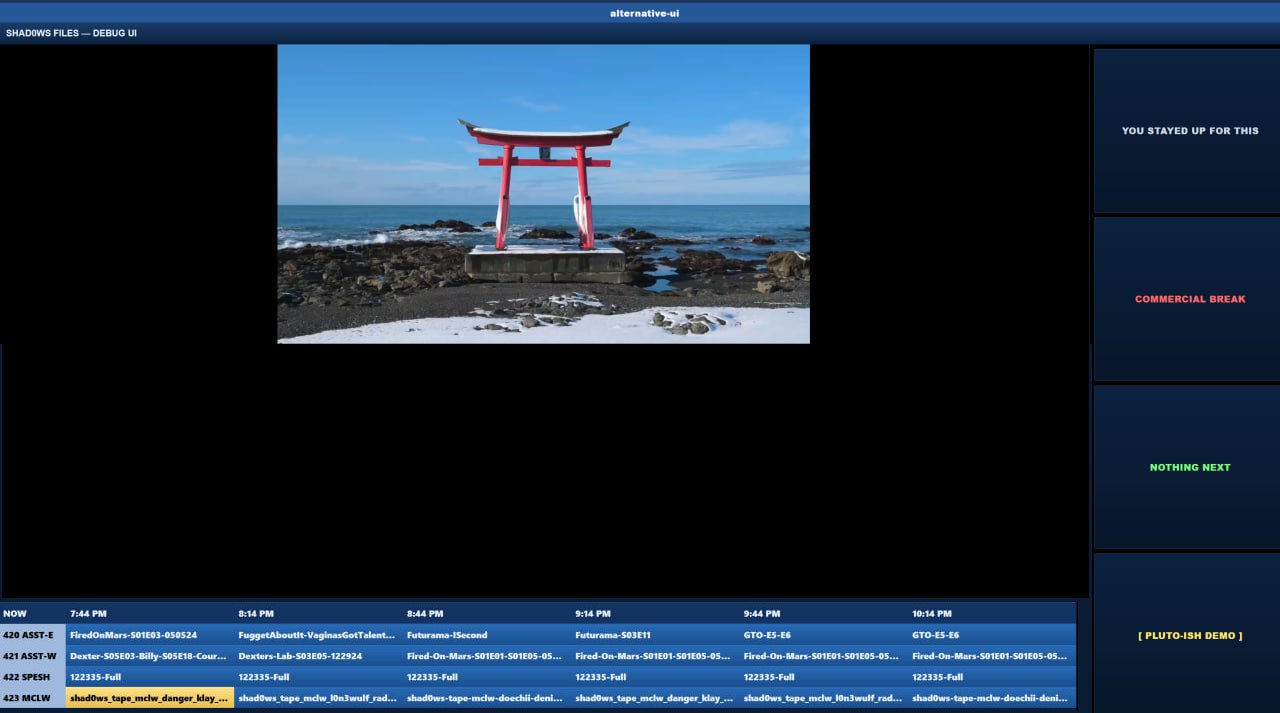Viewport: 1280px width, 713px height.
Task: Select the NOTHING NEXT panel
Action: point(1189,467)
